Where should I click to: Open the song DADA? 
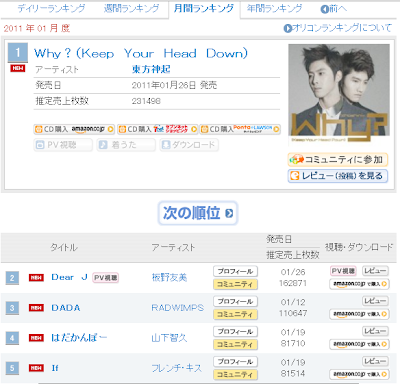66,308
